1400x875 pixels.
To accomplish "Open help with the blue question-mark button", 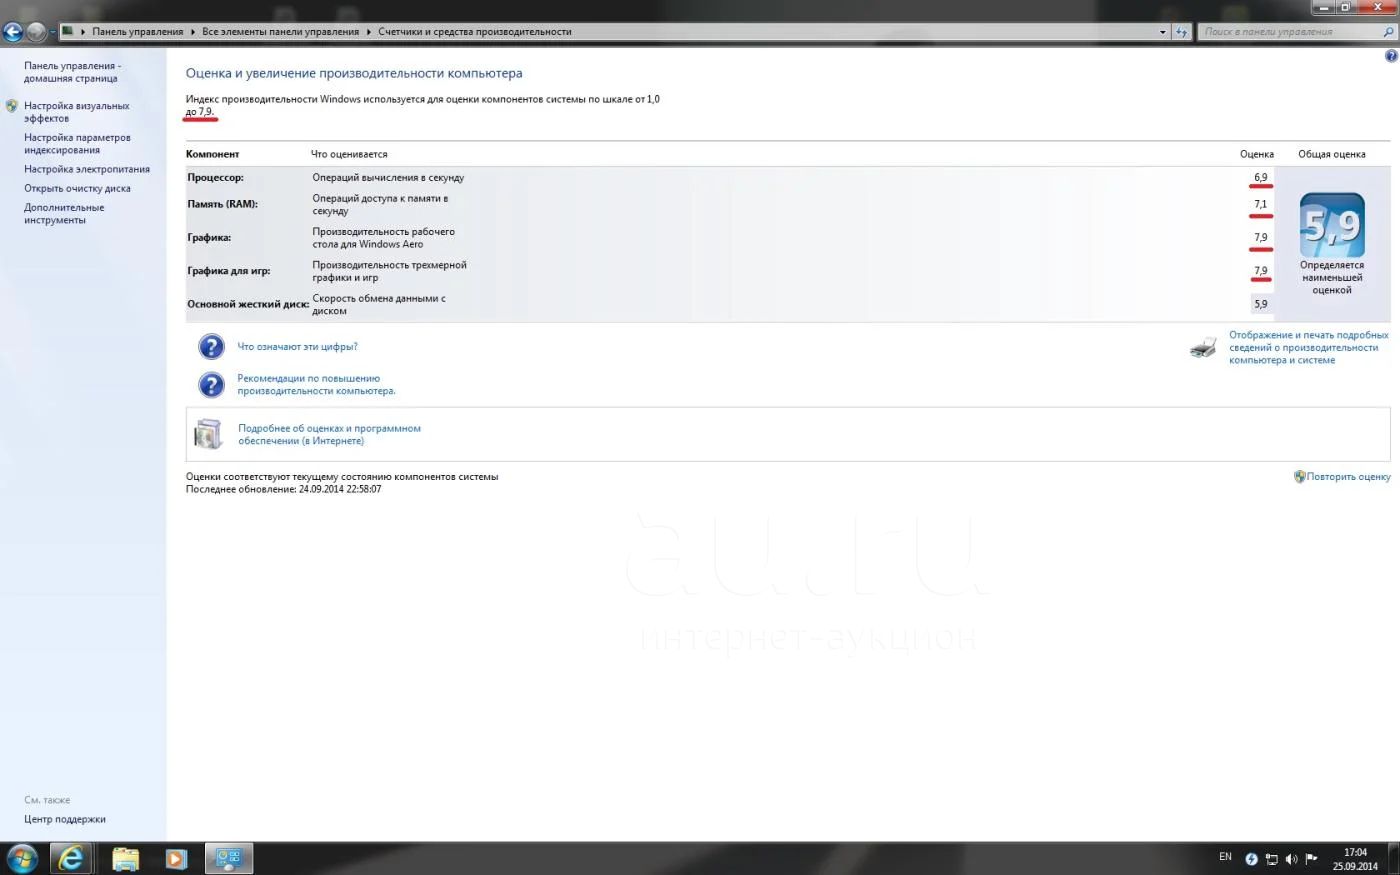I will click(x=1390, y=56).
